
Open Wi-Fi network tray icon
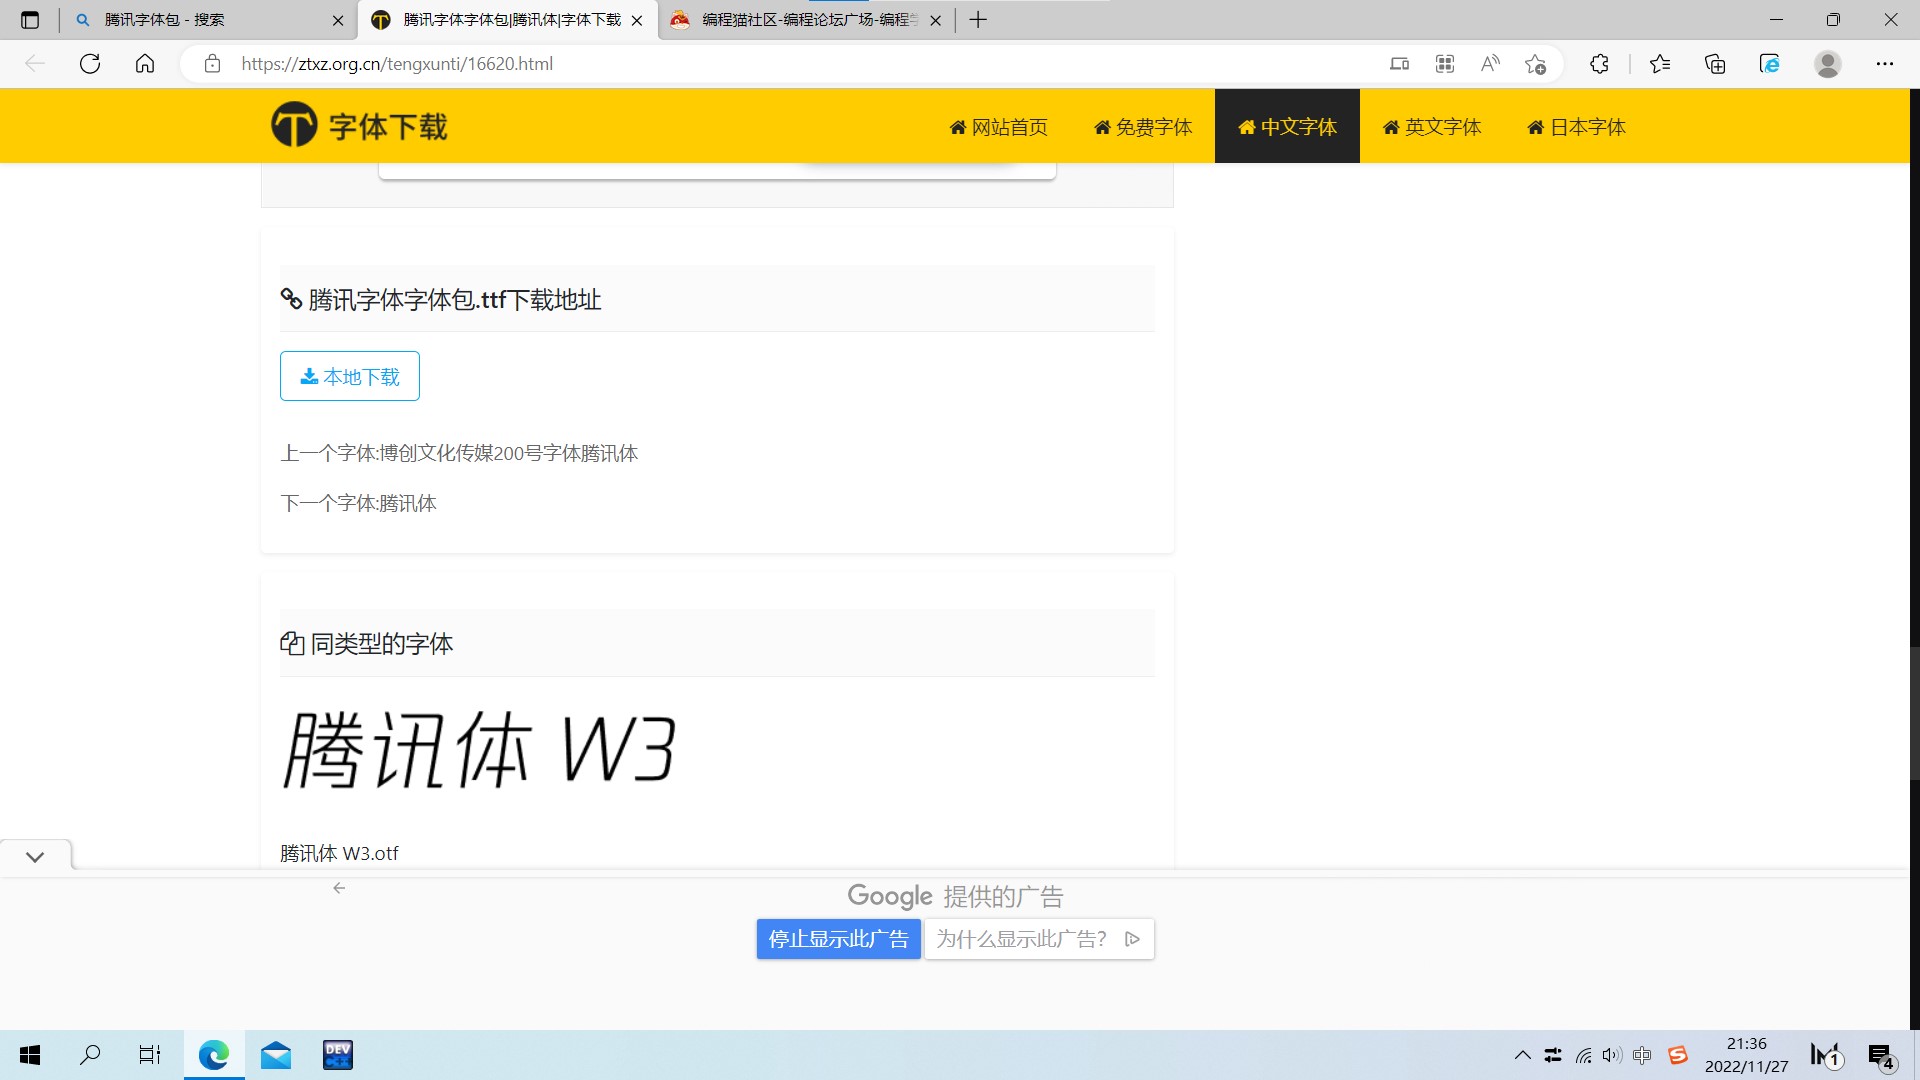point(1583,1055)
